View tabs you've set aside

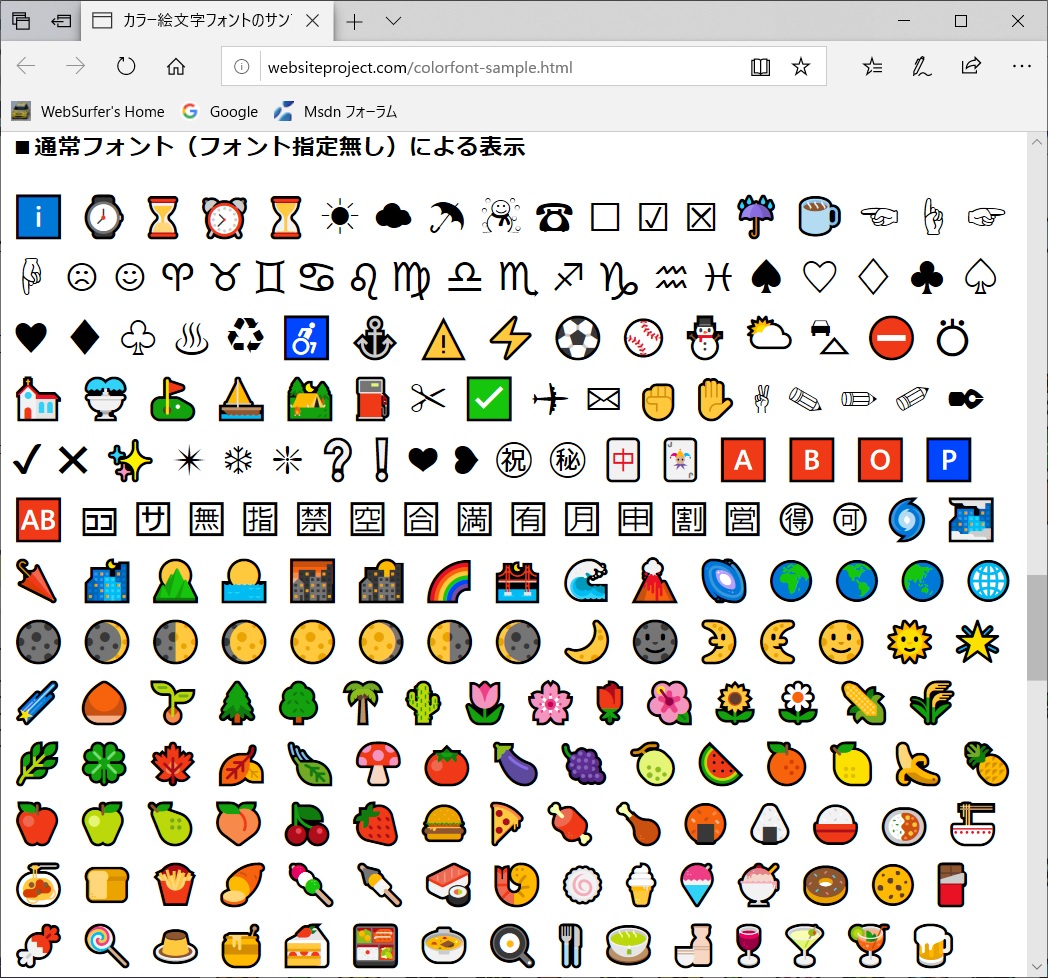coord(20,20)
